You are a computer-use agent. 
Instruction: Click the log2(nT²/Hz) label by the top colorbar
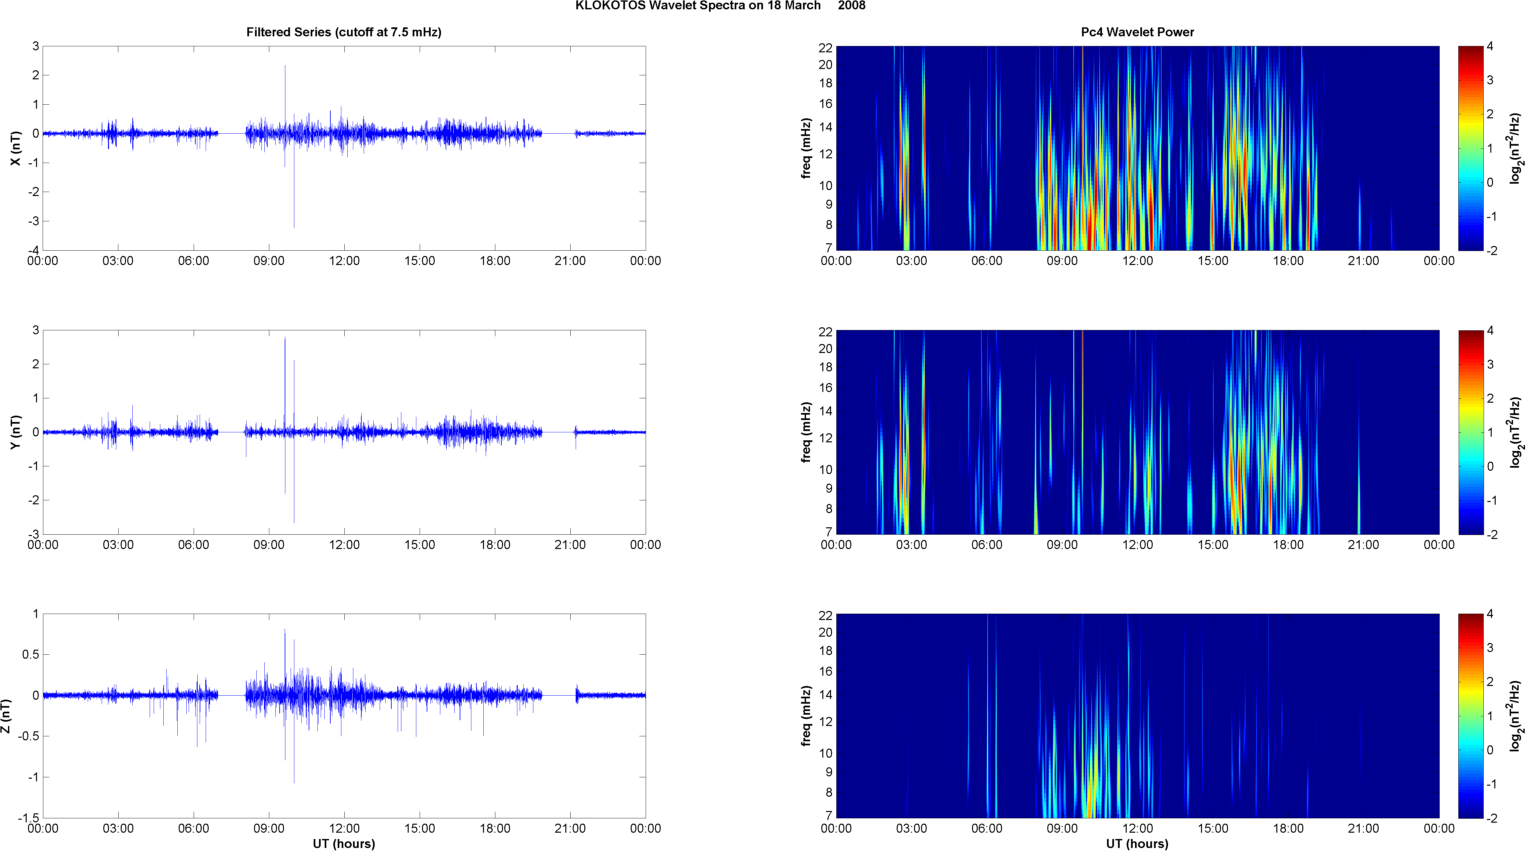[x=1516, y=148]
